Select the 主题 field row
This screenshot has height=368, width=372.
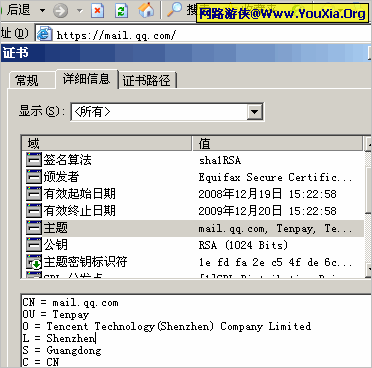[x=194, y=228]
